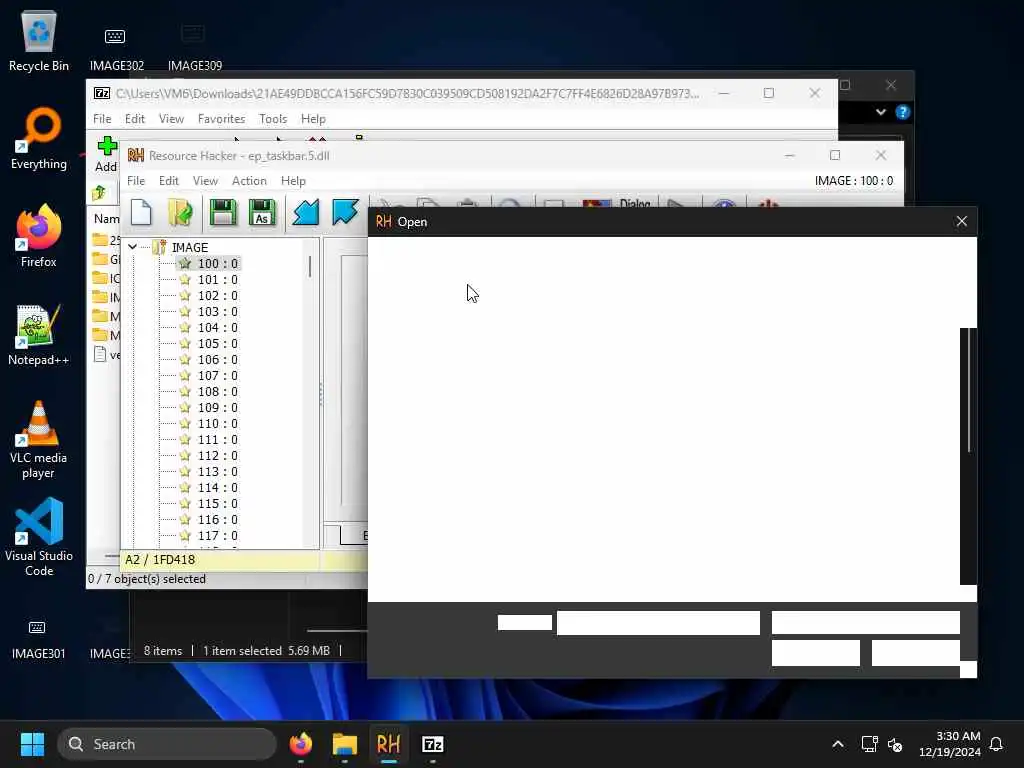This screenshot has width=1024, height=768.
Task: Open Recycle Bin on the desktop
Action: (x=39, y=40)
